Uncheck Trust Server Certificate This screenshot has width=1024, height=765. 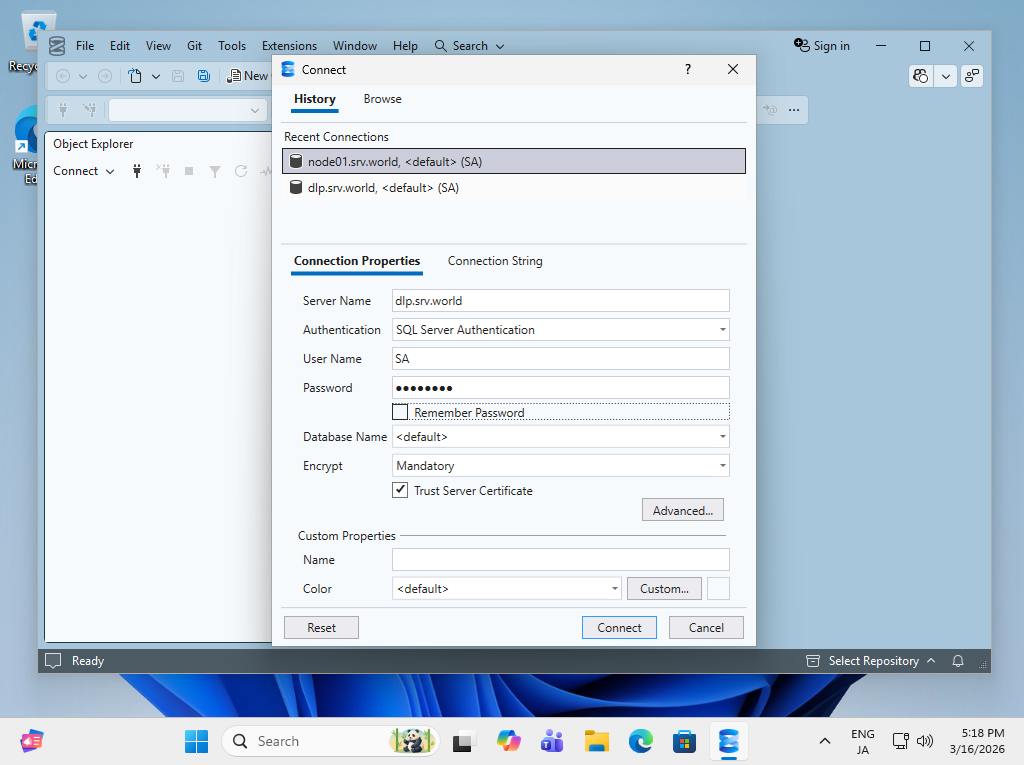click(x=400, y=490)
